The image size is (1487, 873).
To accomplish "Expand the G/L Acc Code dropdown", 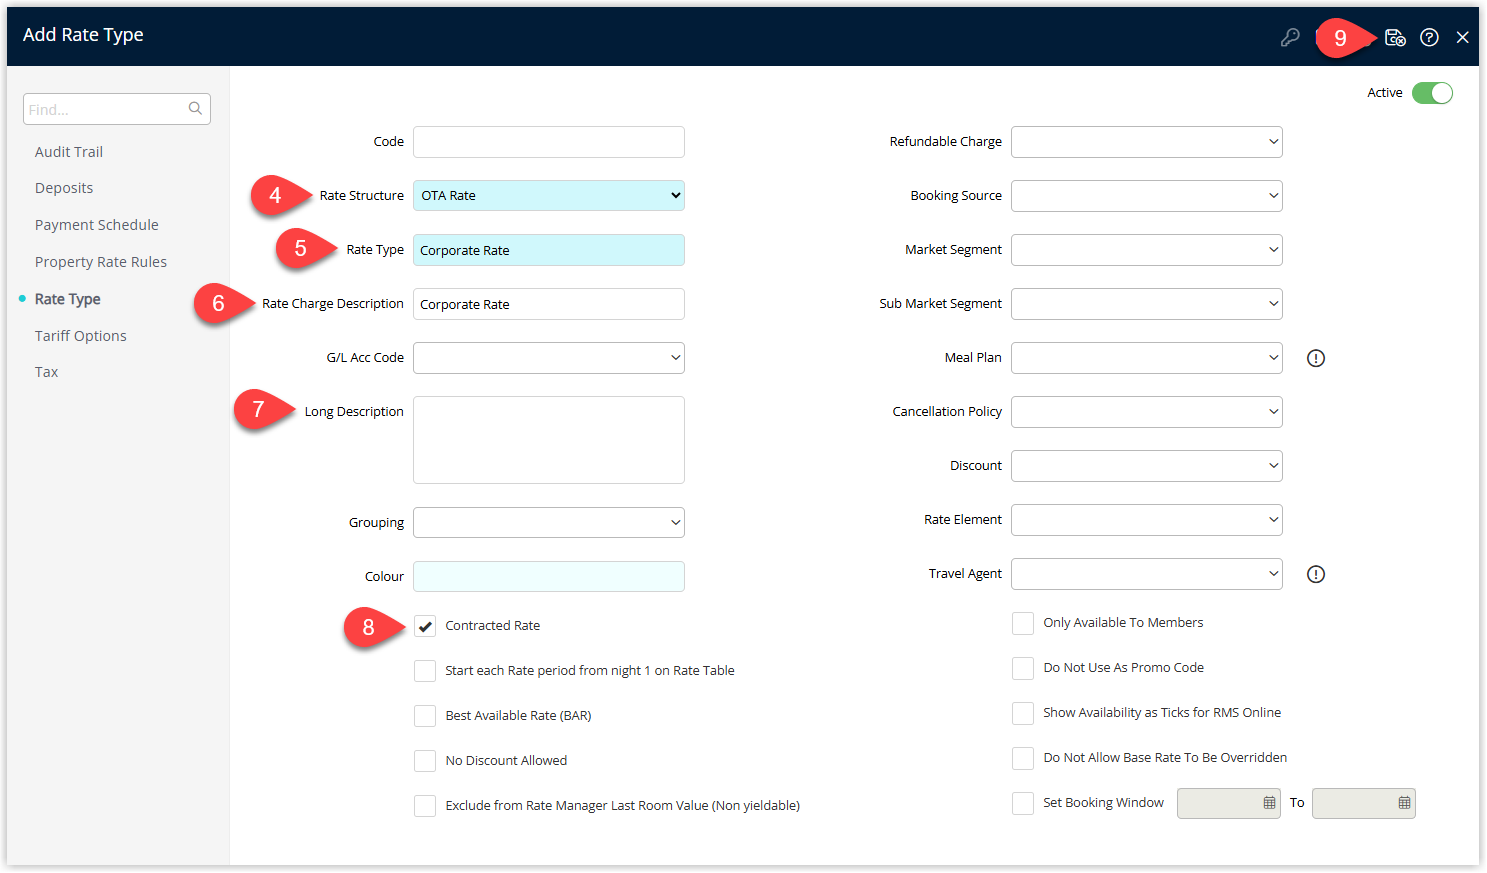I will [x=549, y=358].
